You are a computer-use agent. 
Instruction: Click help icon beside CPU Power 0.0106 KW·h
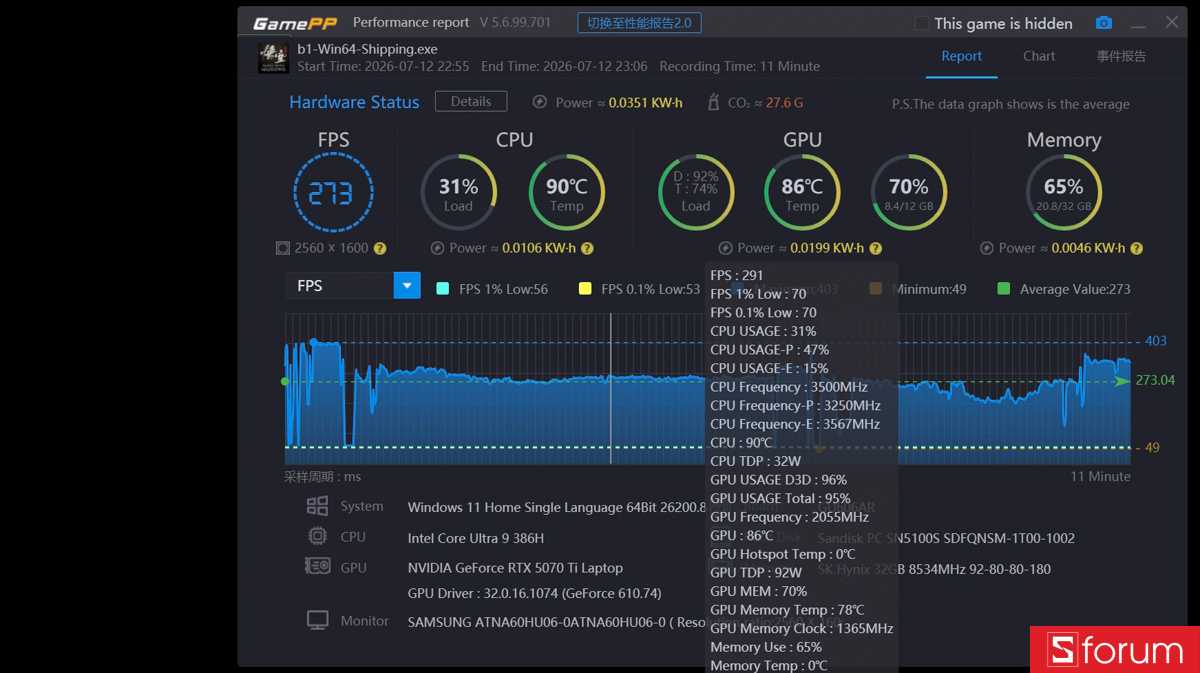(587, 248)
